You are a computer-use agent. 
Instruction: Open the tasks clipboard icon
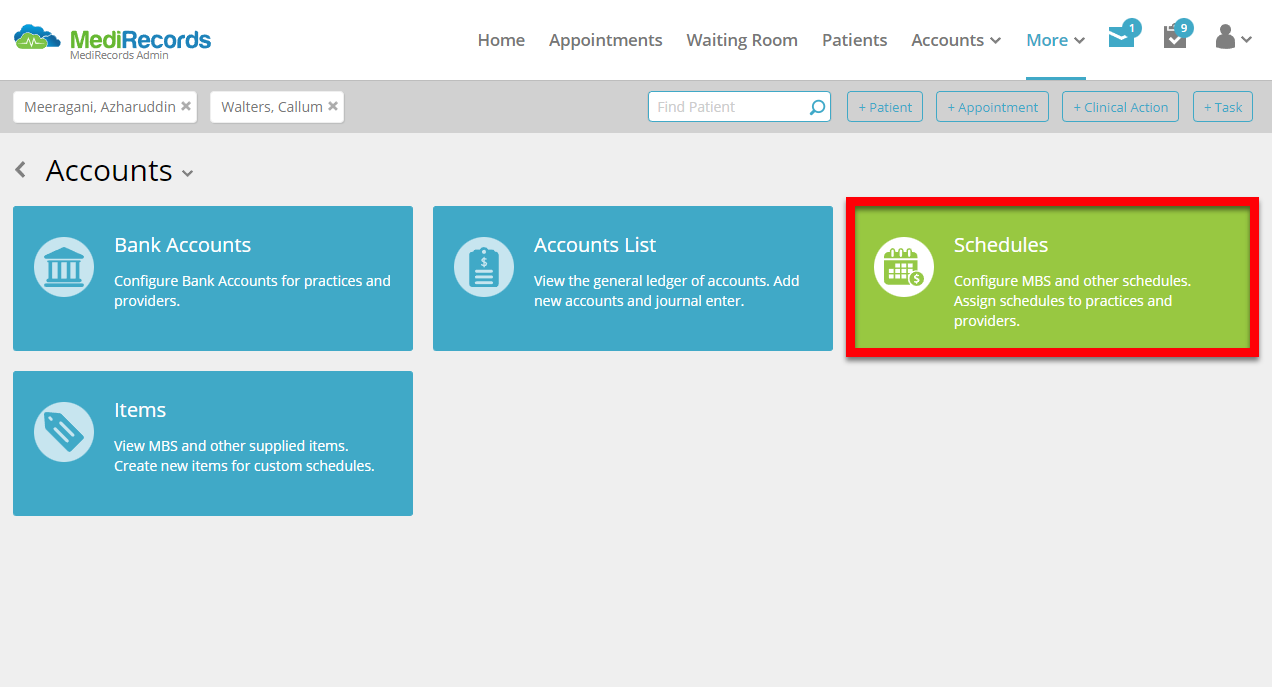coord(1174,38)
